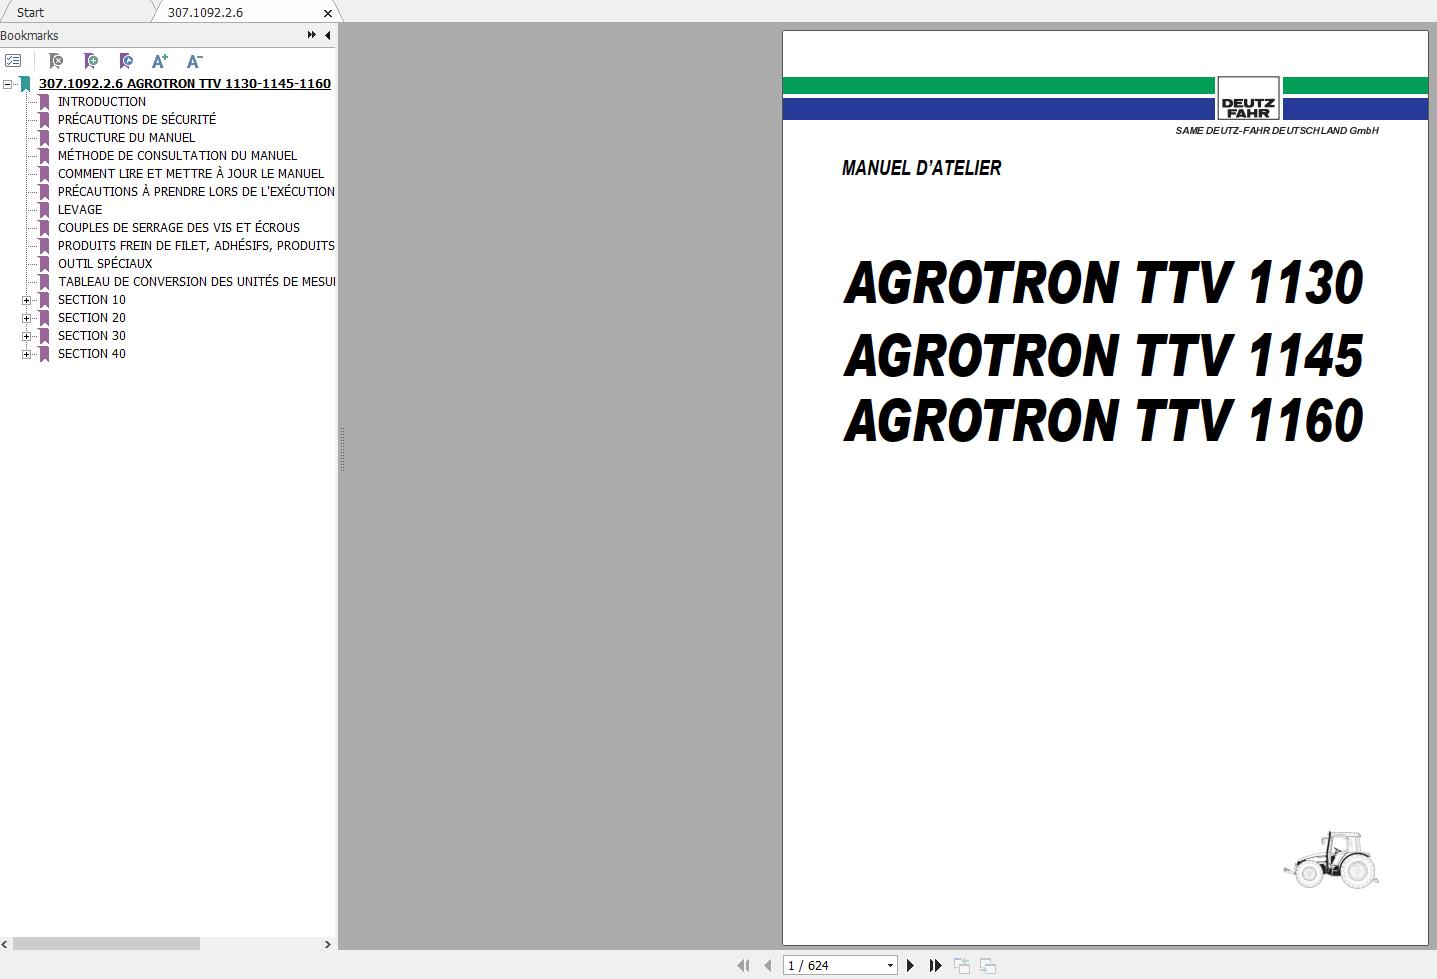Jump to the last page

(935, 965)
